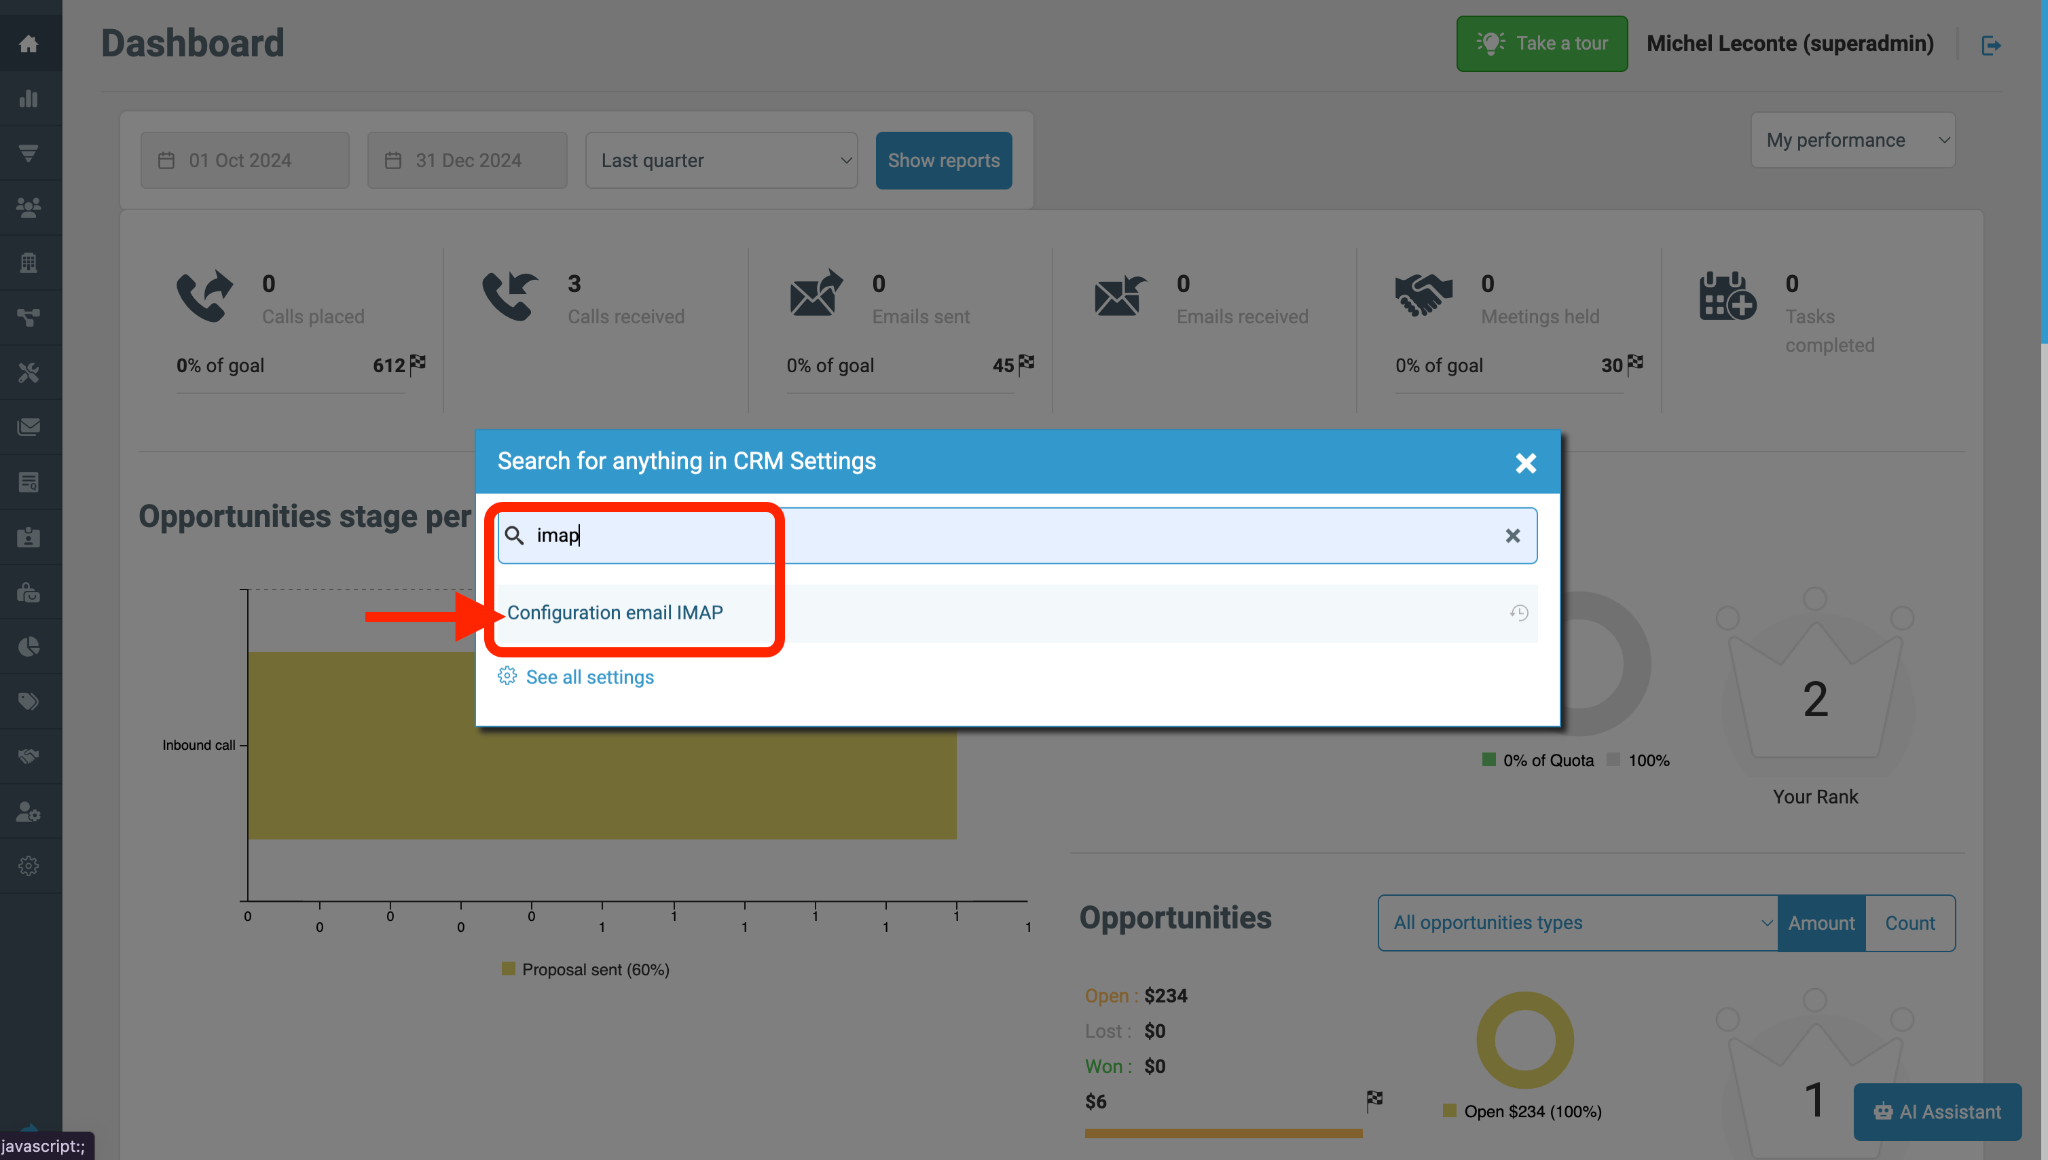Open the companies building sidebar icon
2048x1160 pixels.
point(29,263)
